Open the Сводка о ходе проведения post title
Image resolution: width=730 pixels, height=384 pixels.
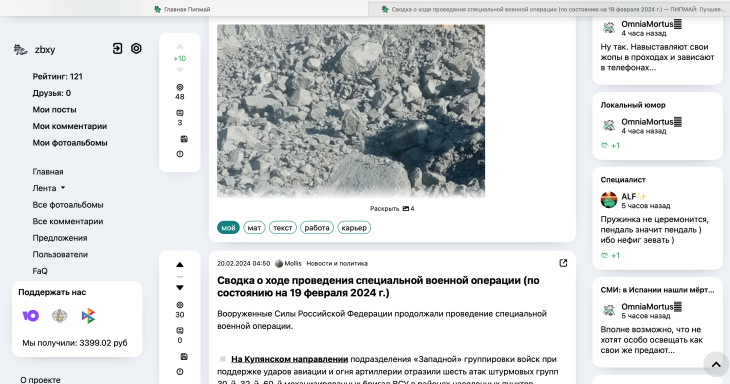[379, 287]
